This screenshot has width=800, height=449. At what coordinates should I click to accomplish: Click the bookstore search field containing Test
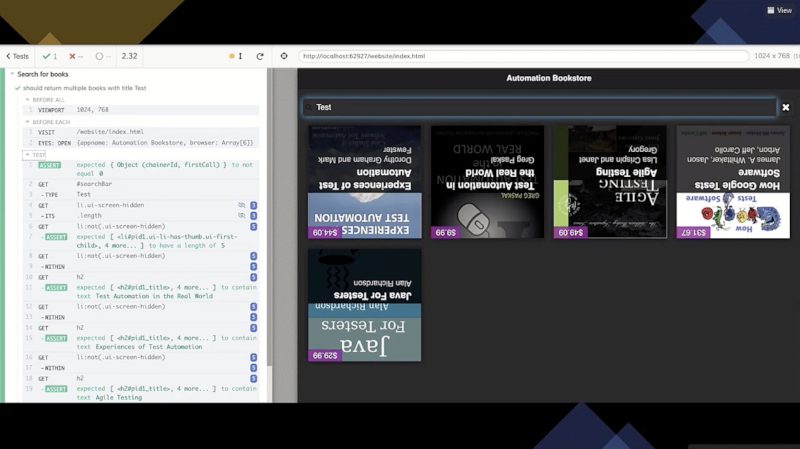[x=540, y=107]
